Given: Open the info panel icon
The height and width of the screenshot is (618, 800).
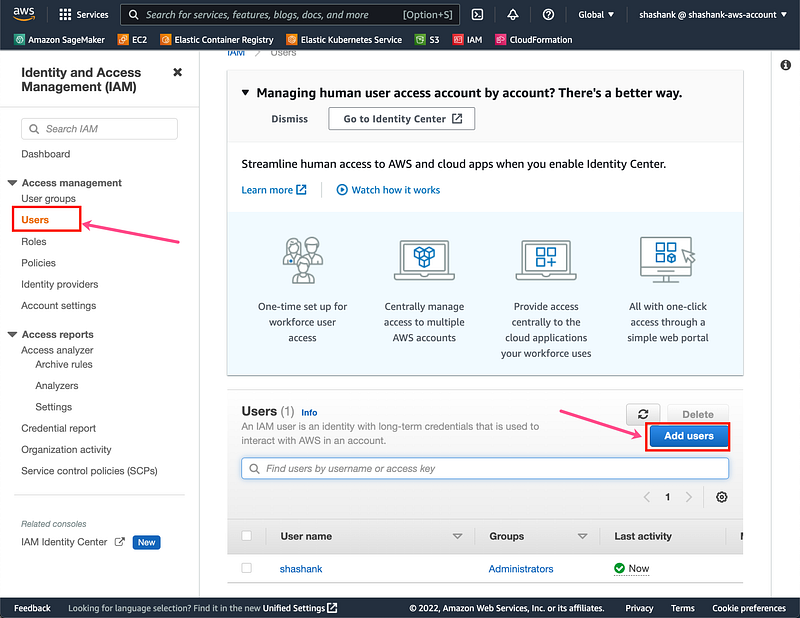Looking at the screenshot, I should click(x=785, y=65).
